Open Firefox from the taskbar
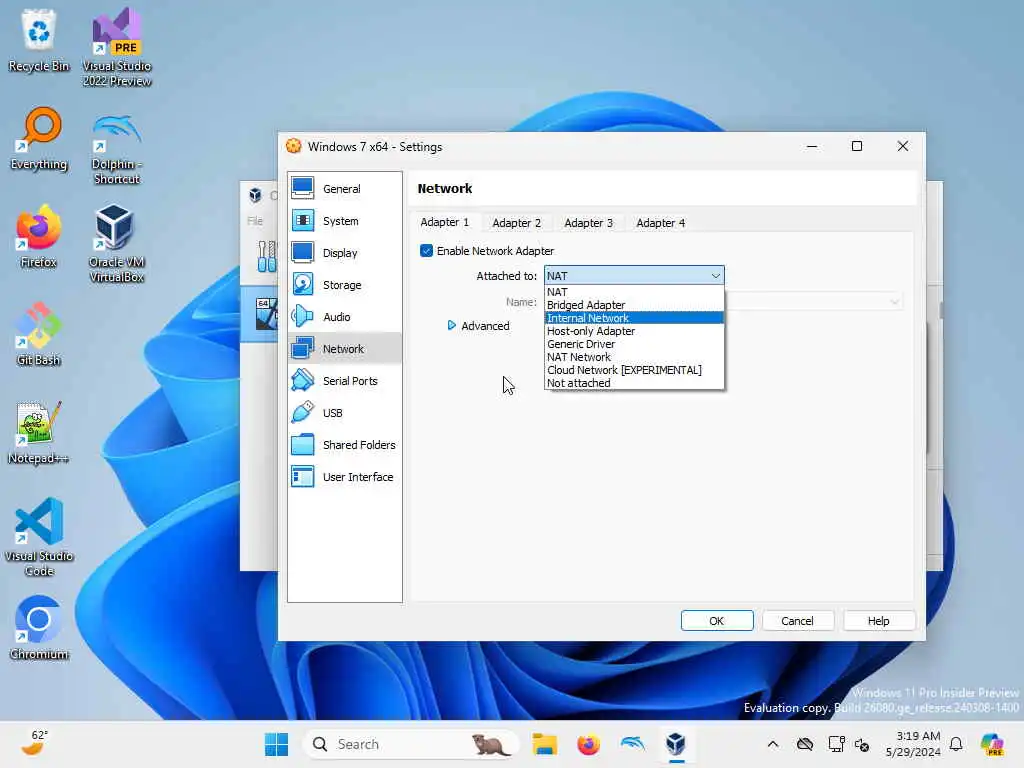The image size is (1024, 768). pos(588,744)
